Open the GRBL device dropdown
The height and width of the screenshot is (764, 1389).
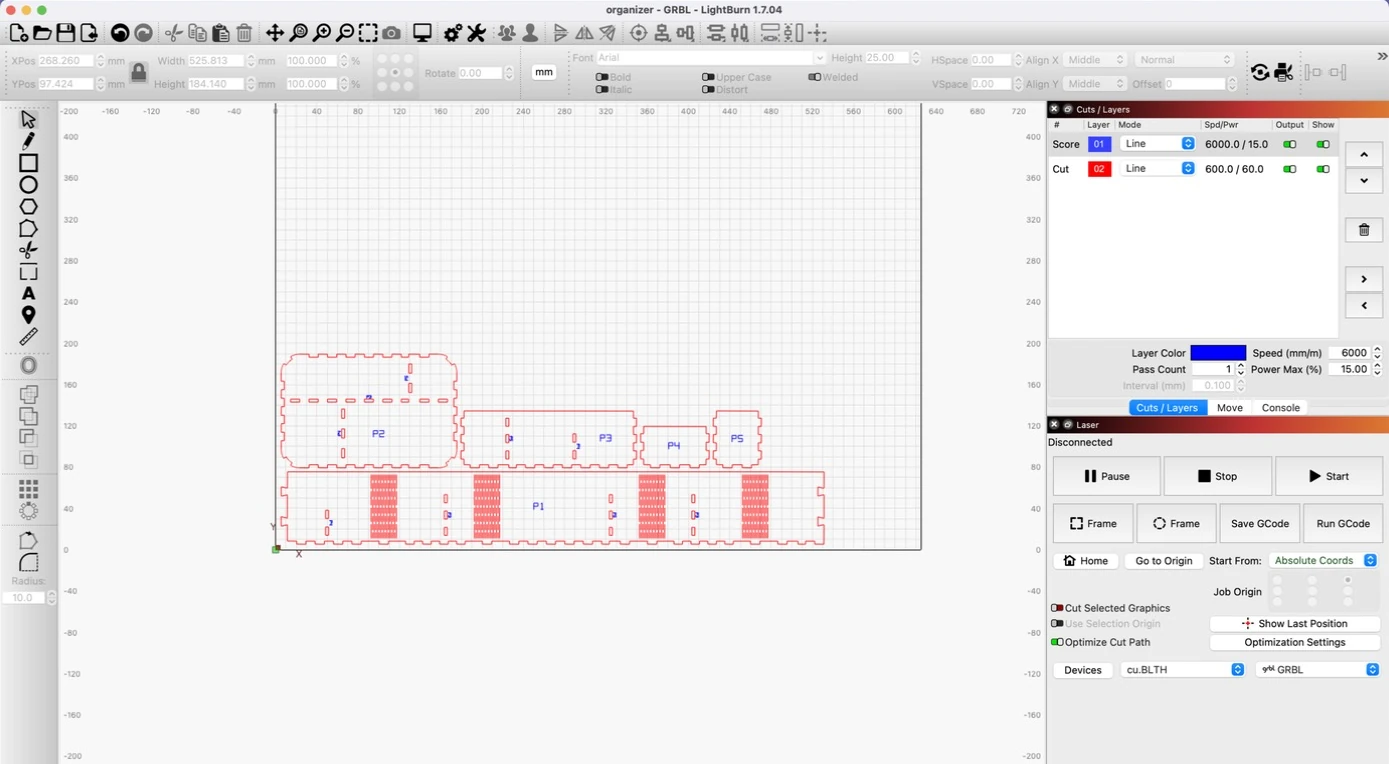tap(1317, 670)
